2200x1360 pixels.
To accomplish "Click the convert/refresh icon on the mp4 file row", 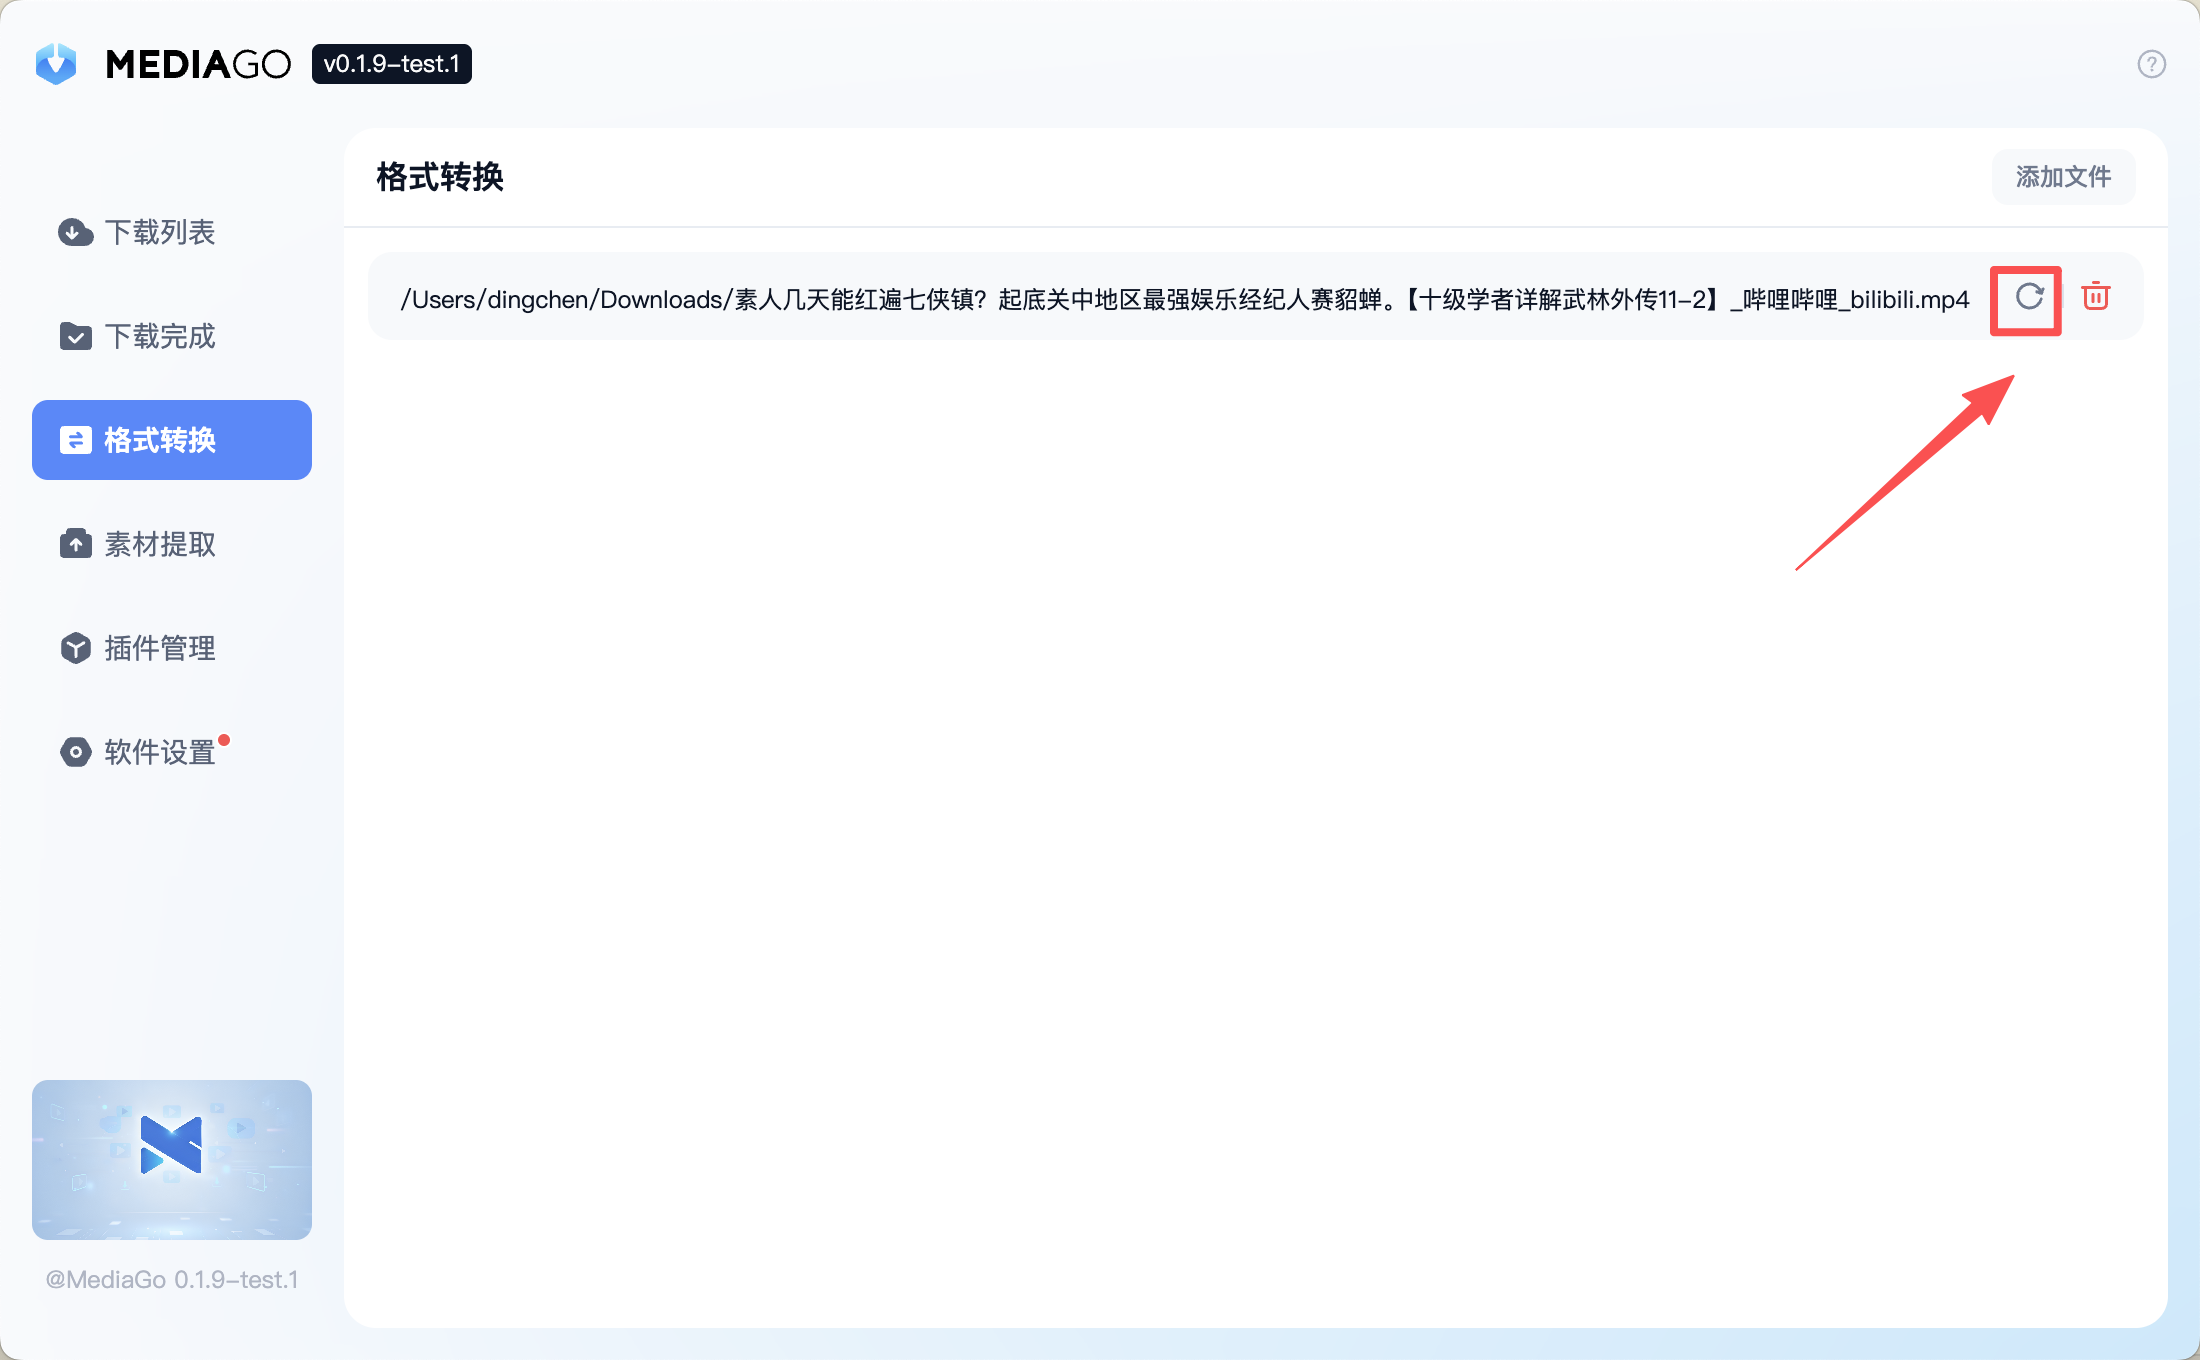I will coord(2026,298).
